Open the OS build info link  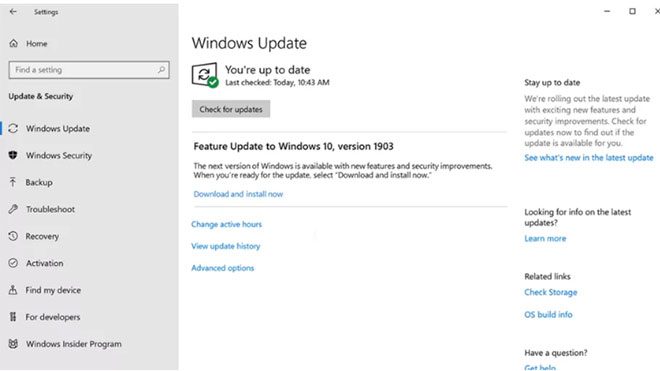(548, 315)
